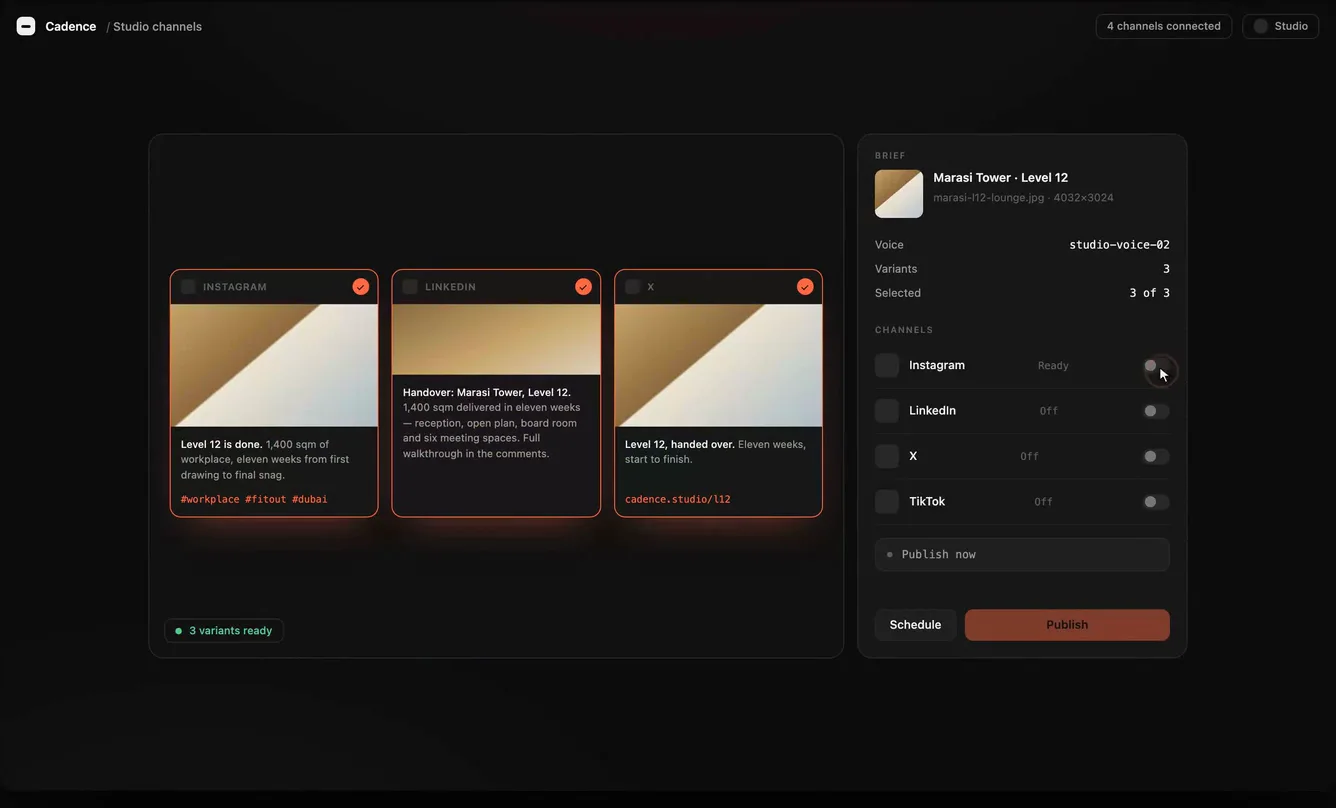Image resolution: width=1336 pixels, height=808 pixels.
Task: Click the '3 of 3' selected value
Action: click(x=1149, y=293)
